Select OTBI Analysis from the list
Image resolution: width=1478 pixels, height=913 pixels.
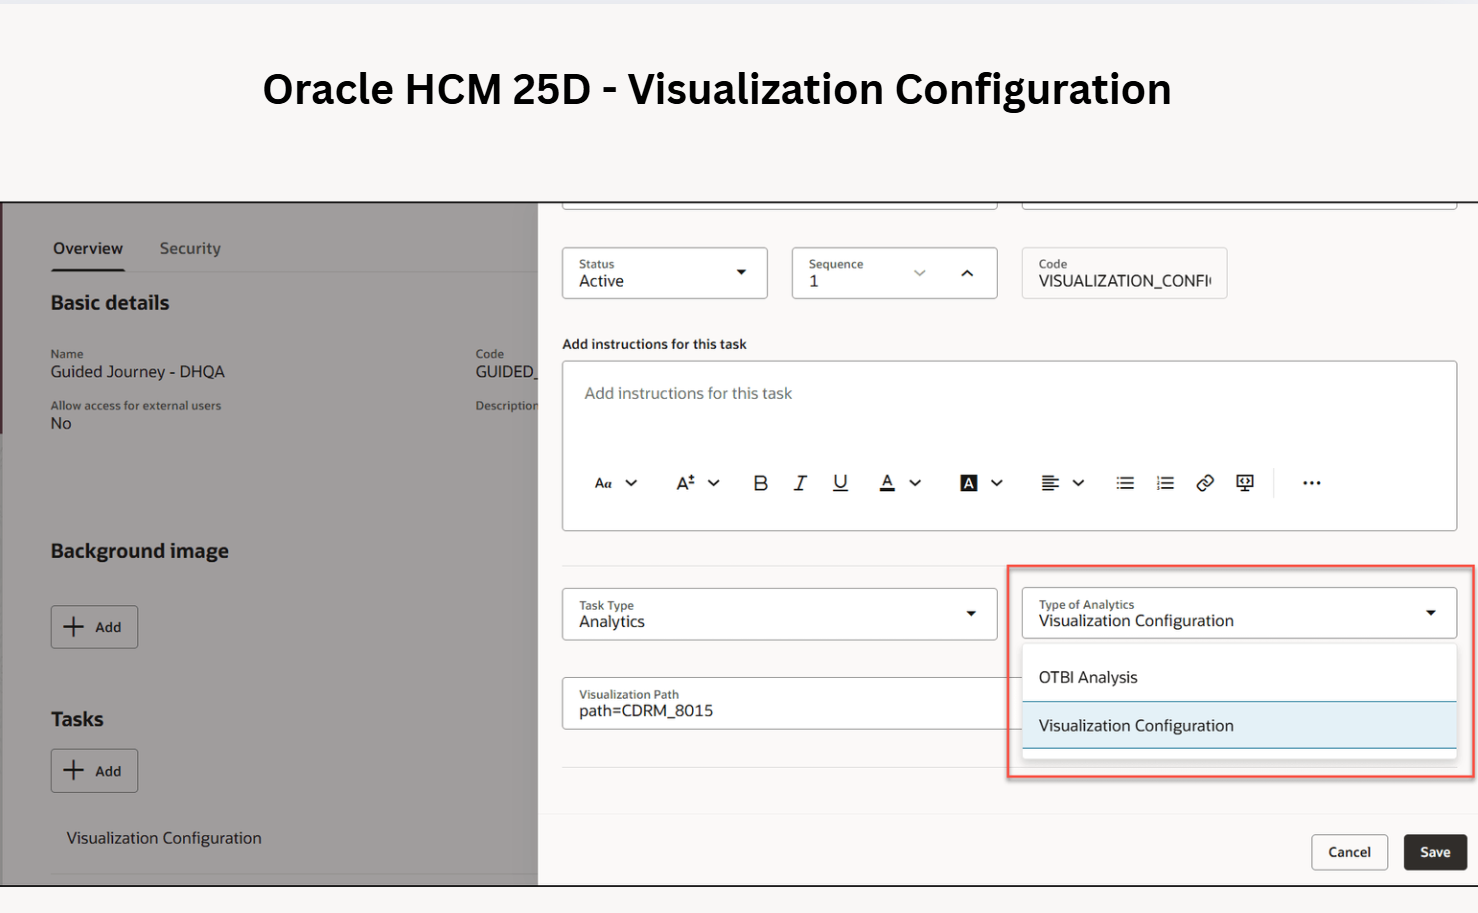[1088, 677]
